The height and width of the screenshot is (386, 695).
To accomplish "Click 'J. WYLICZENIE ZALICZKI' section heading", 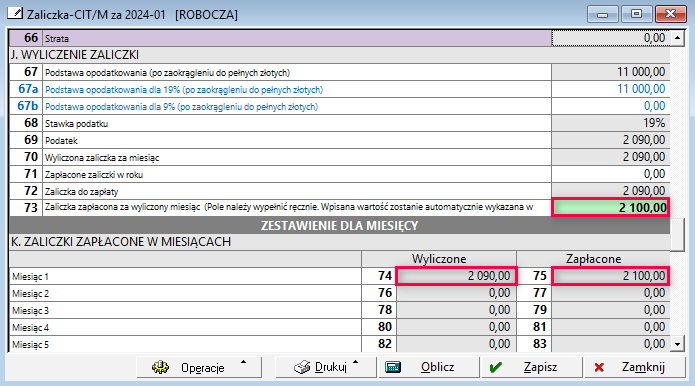I will [75, 55].
